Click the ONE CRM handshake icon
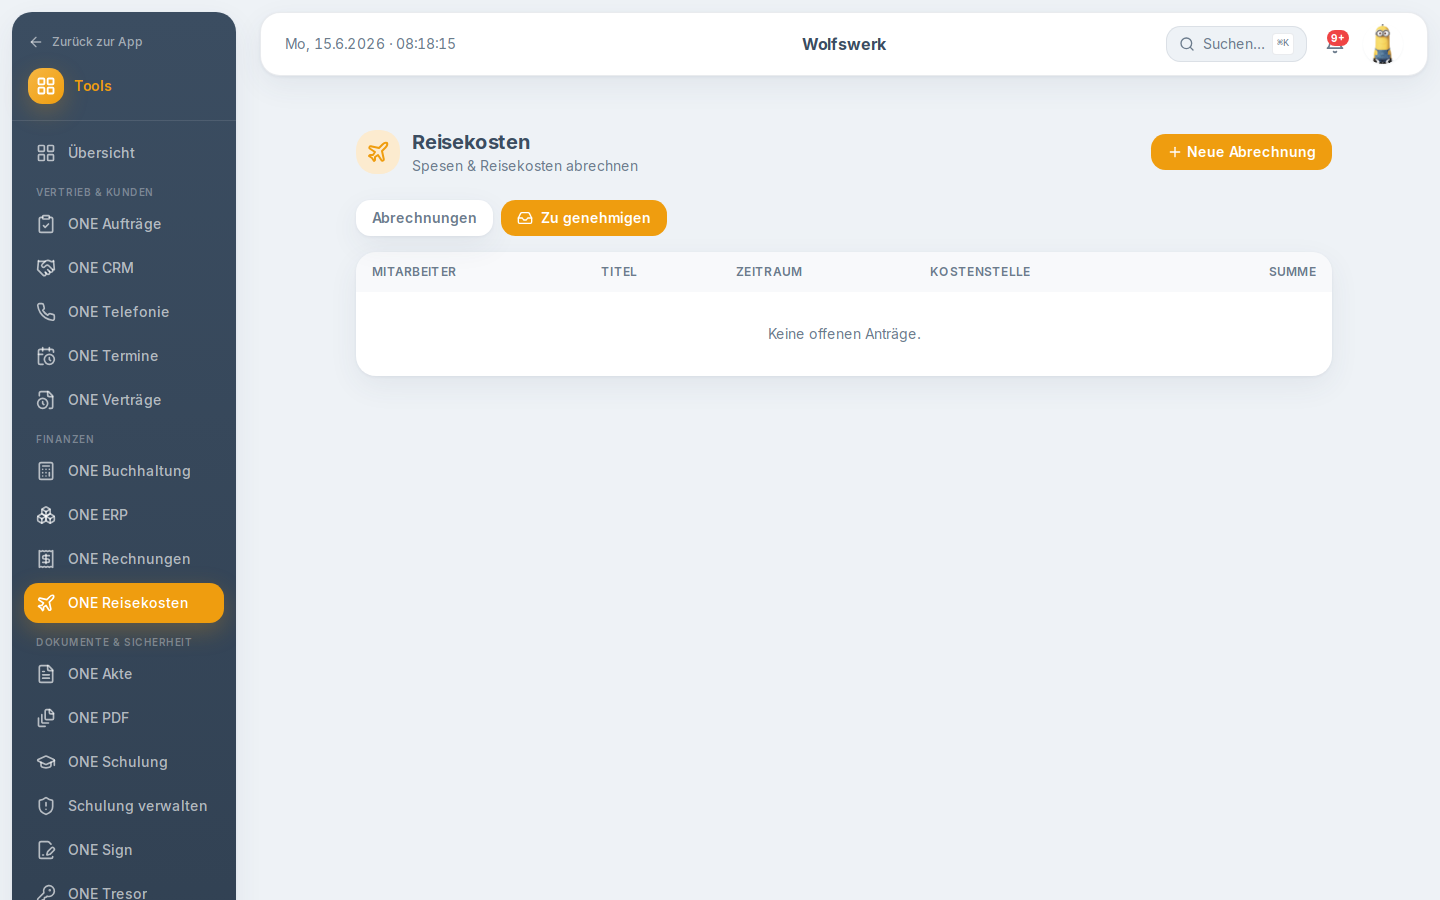 tap(46, 268)
